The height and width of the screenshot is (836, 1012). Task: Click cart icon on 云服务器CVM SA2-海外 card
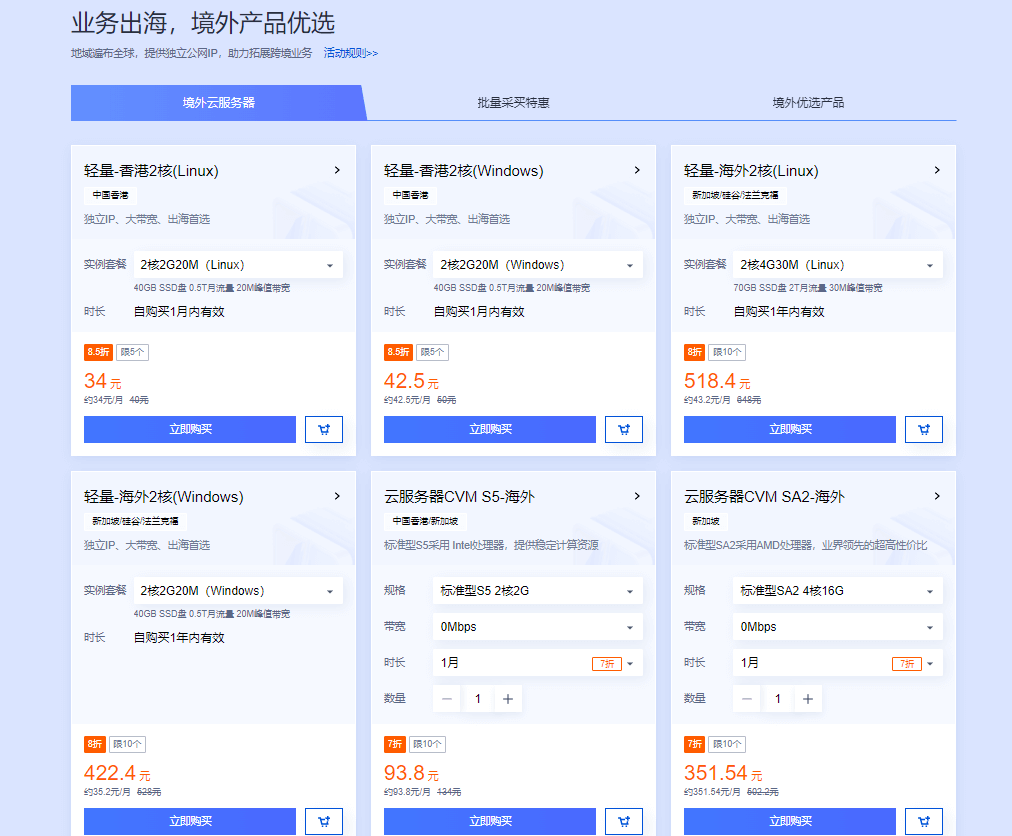tap(923, 821)
